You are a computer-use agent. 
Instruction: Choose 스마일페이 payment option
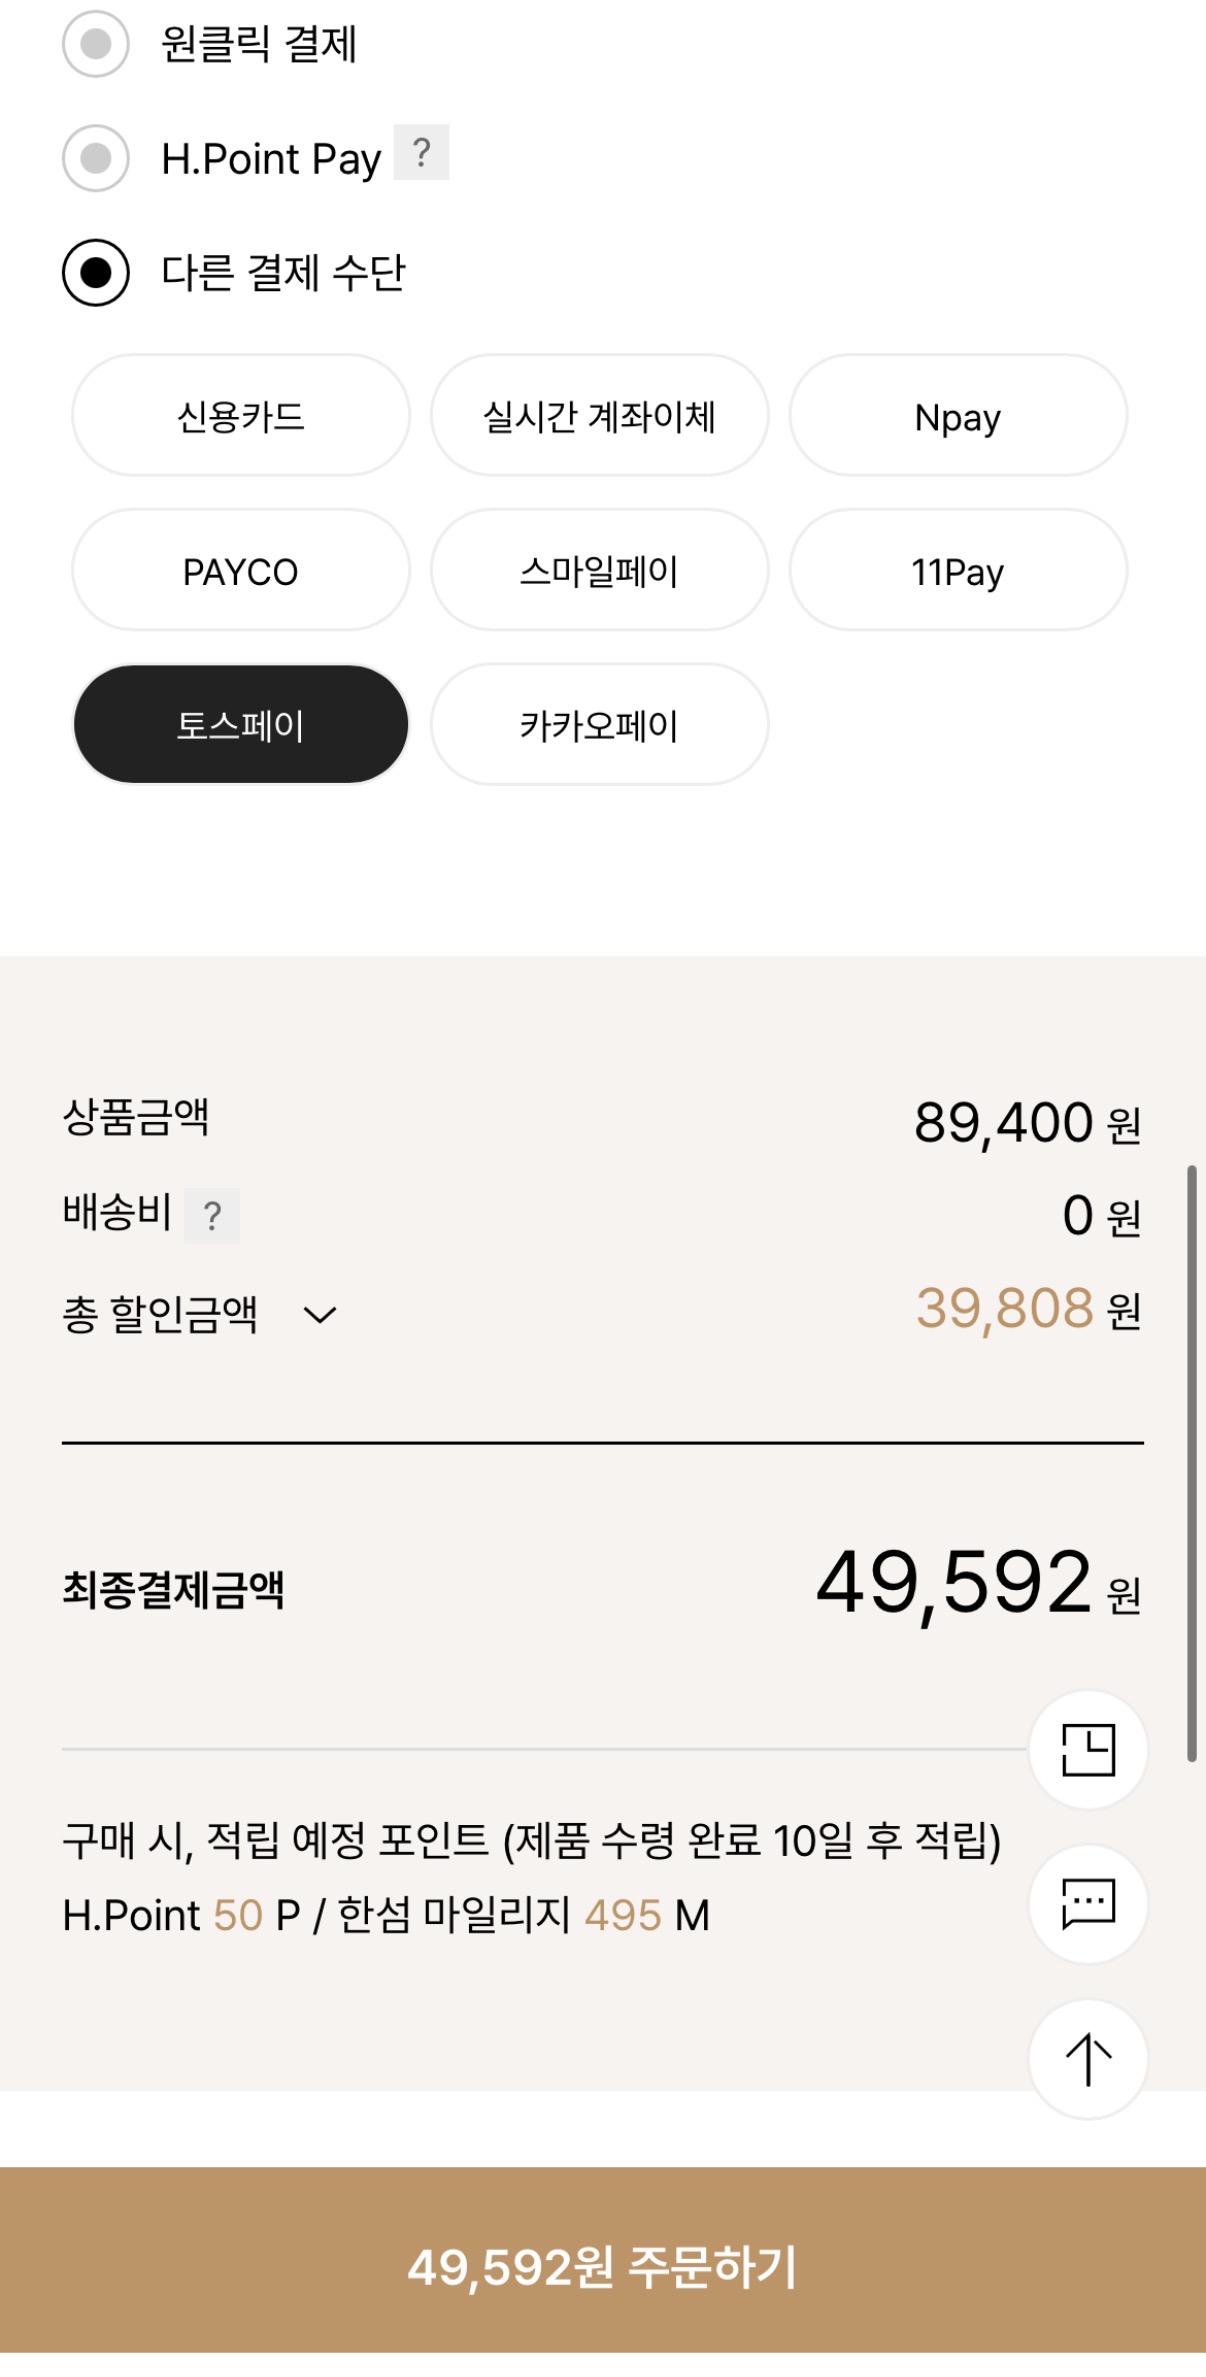[599, 571]
